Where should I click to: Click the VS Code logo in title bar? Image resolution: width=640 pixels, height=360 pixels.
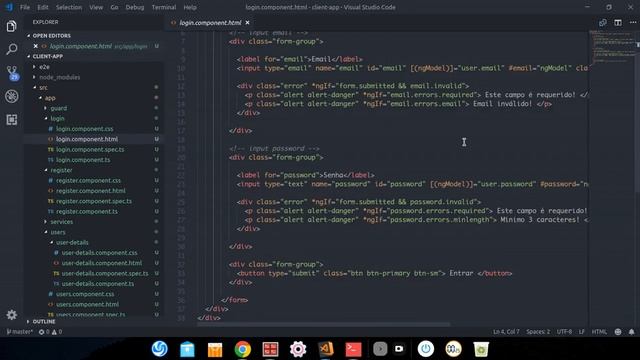(9, 7)
